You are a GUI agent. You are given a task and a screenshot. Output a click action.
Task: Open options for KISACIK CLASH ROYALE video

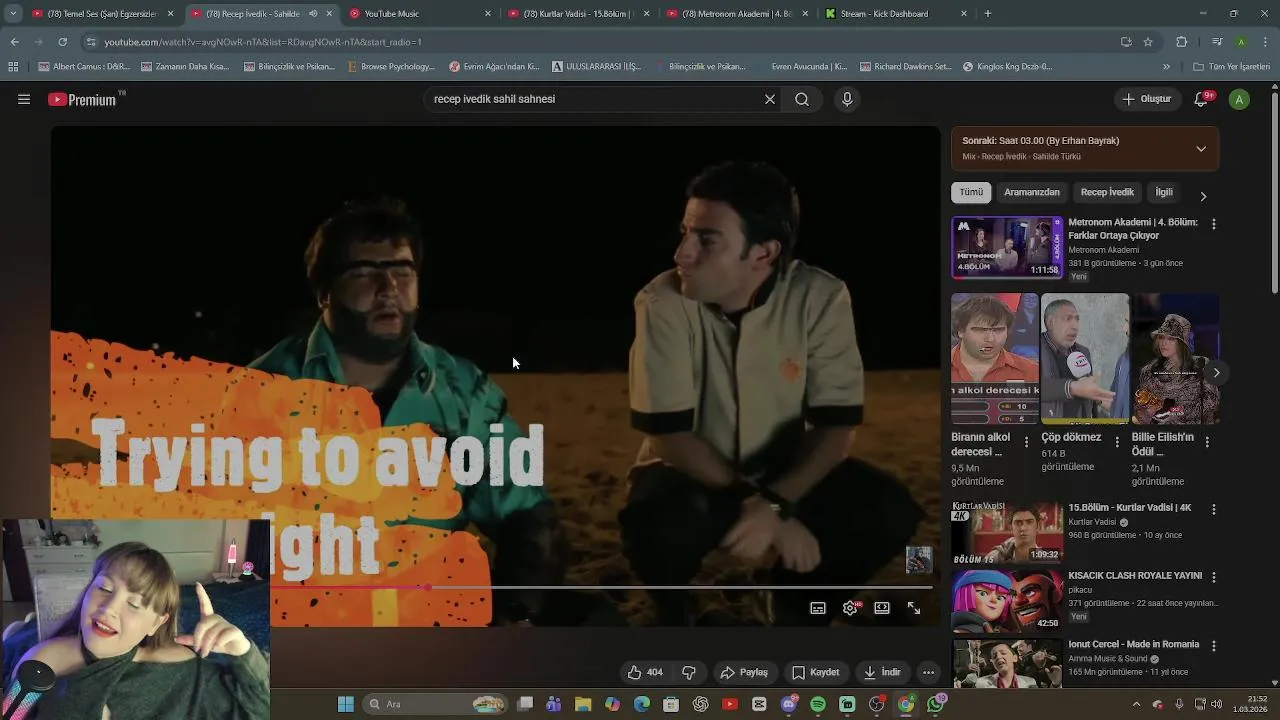(x=1214, y=577)
